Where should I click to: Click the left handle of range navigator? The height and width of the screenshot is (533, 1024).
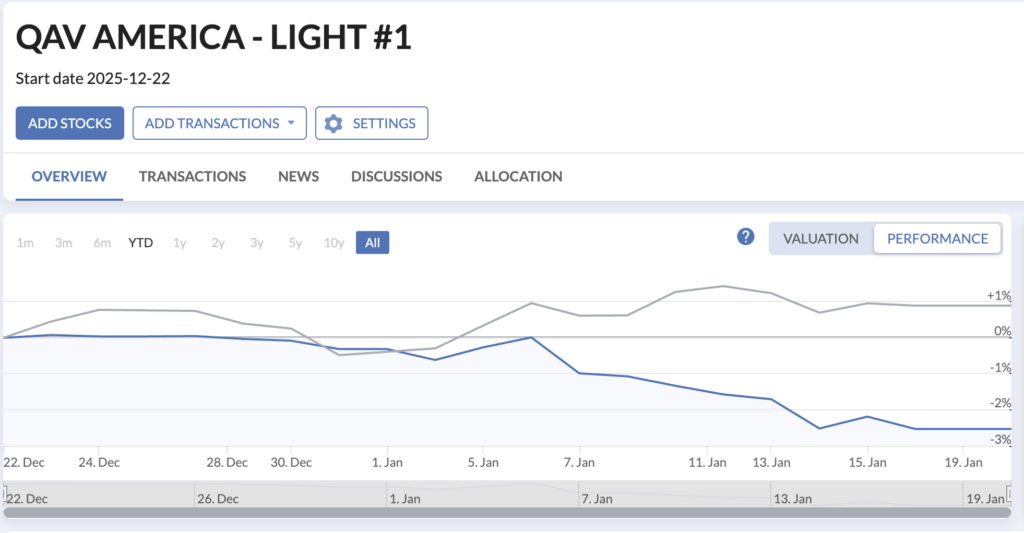point(4,494)
